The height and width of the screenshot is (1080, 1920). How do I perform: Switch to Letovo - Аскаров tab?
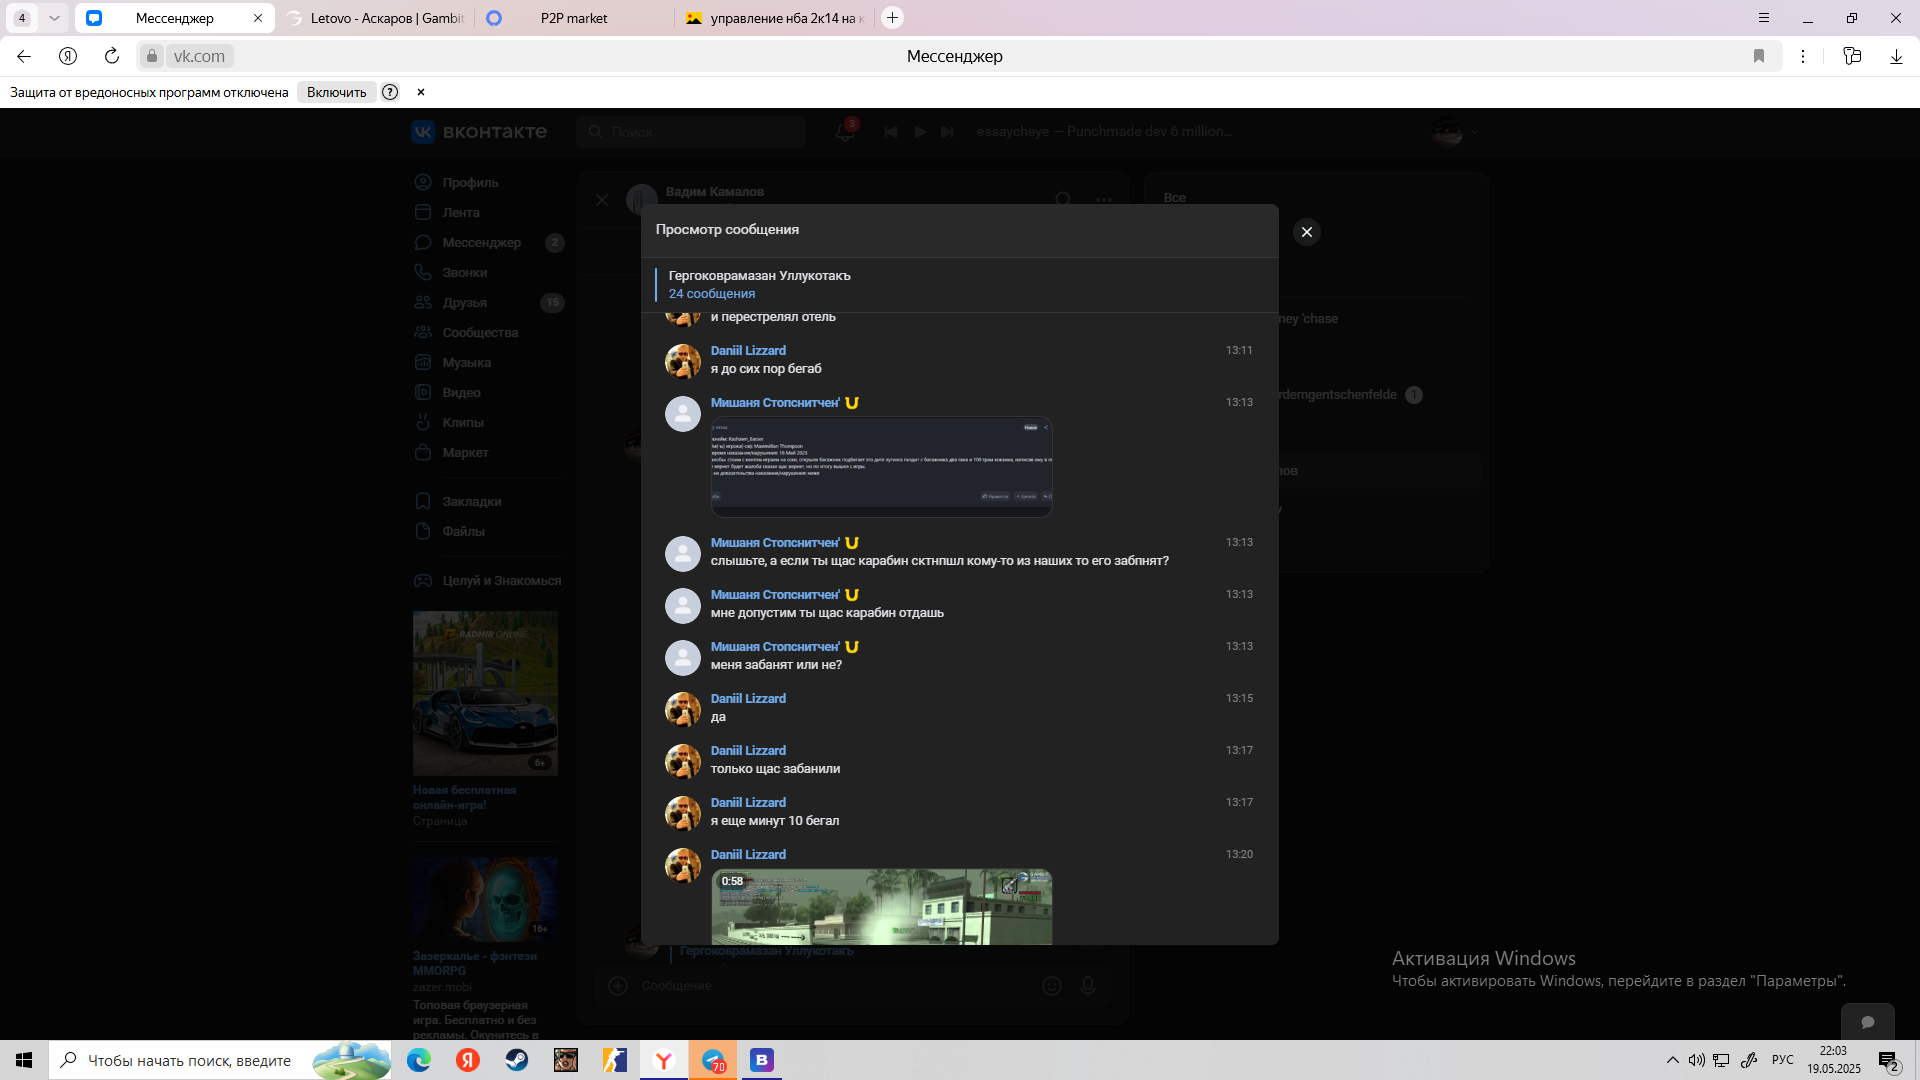tap(385, 18)
